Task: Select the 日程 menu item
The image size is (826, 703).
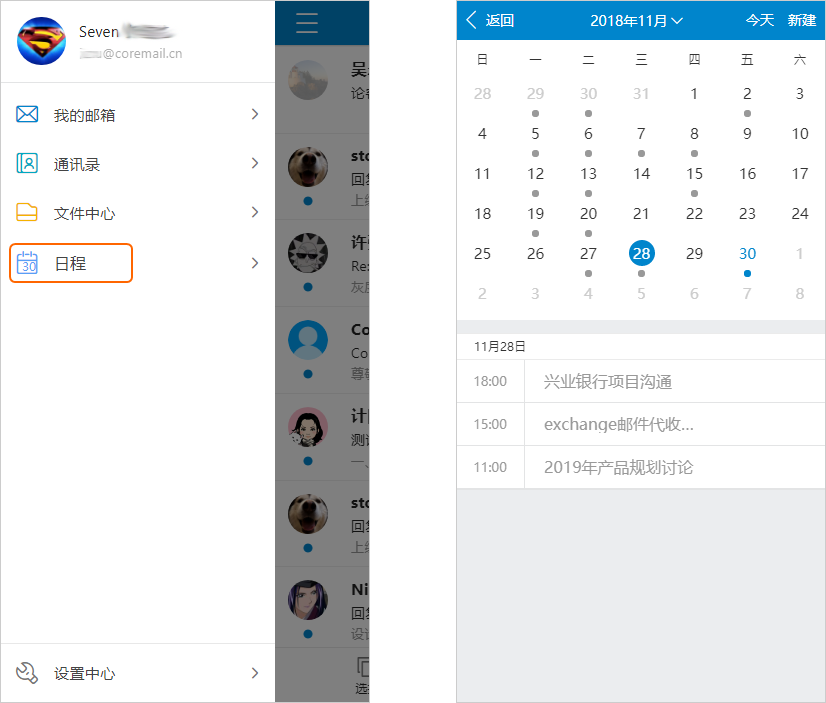Action: tap(70, 263)
